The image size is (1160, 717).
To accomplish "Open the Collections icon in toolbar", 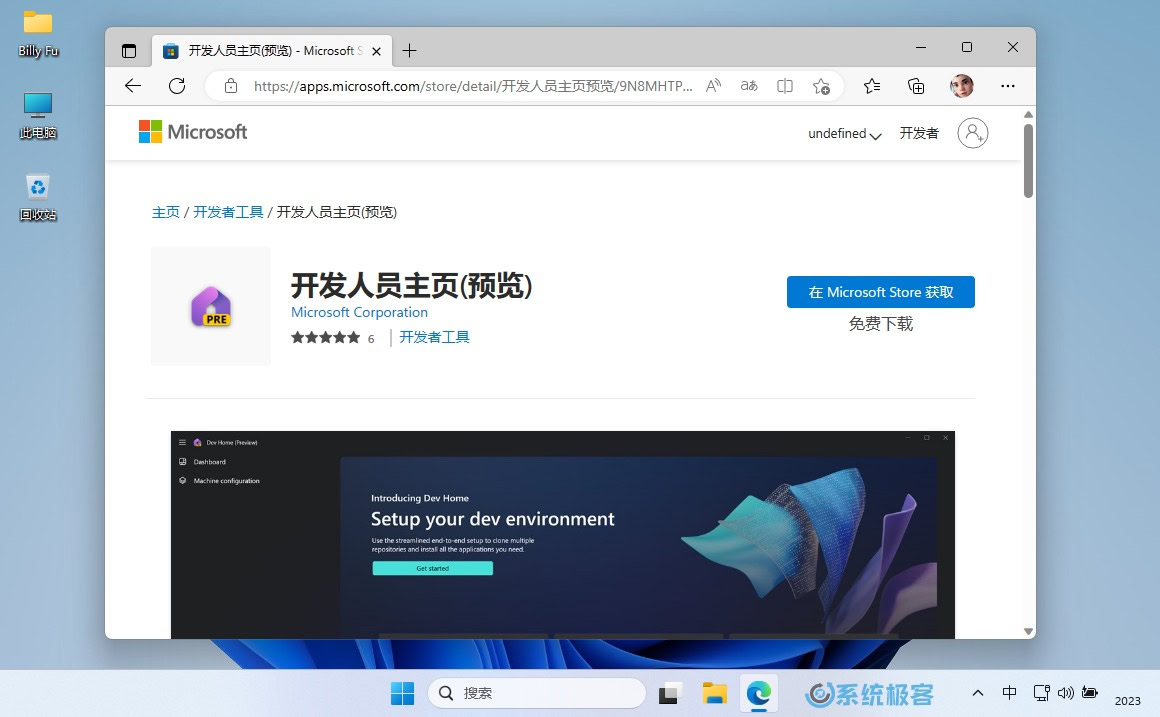I will (916, 86).
